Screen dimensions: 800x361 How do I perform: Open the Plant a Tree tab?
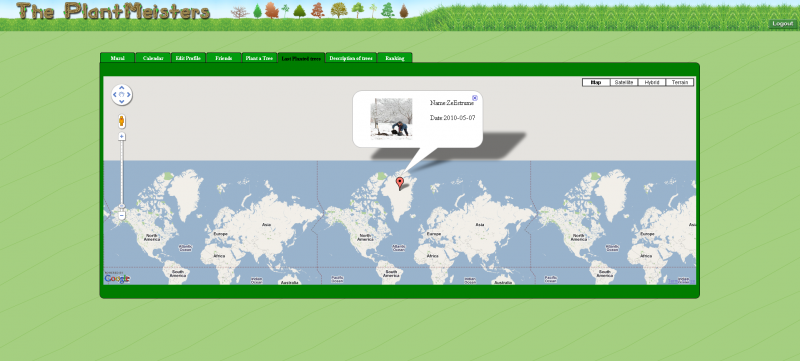pos(259,58)
